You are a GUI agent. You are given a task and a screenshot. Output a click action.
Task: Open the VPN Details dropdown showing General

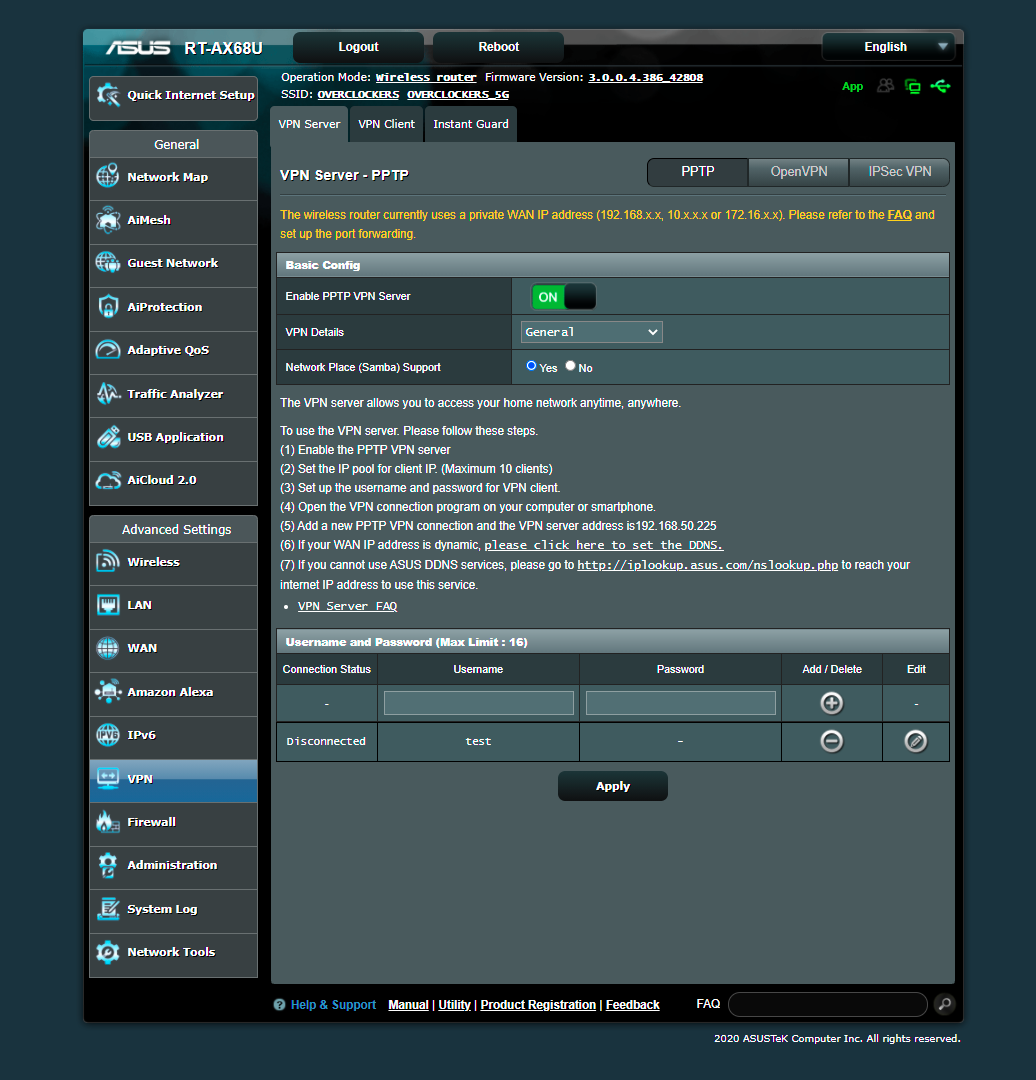pyautogui.click(x=591, y=331)
